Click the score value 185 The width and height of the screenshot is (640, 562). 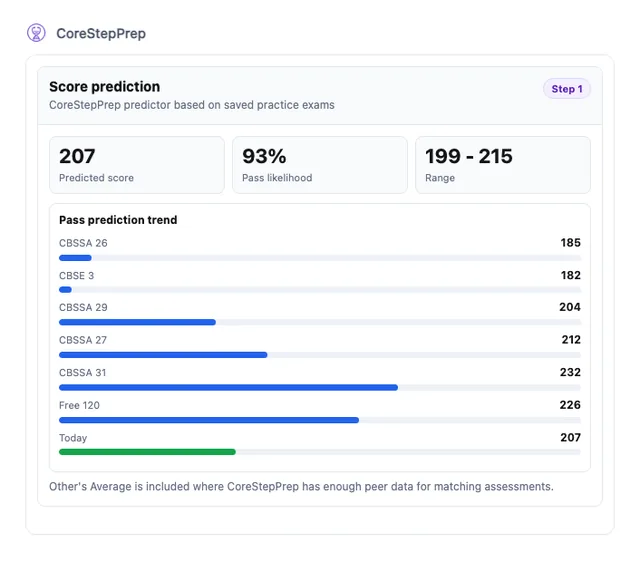tap(570, 242)
